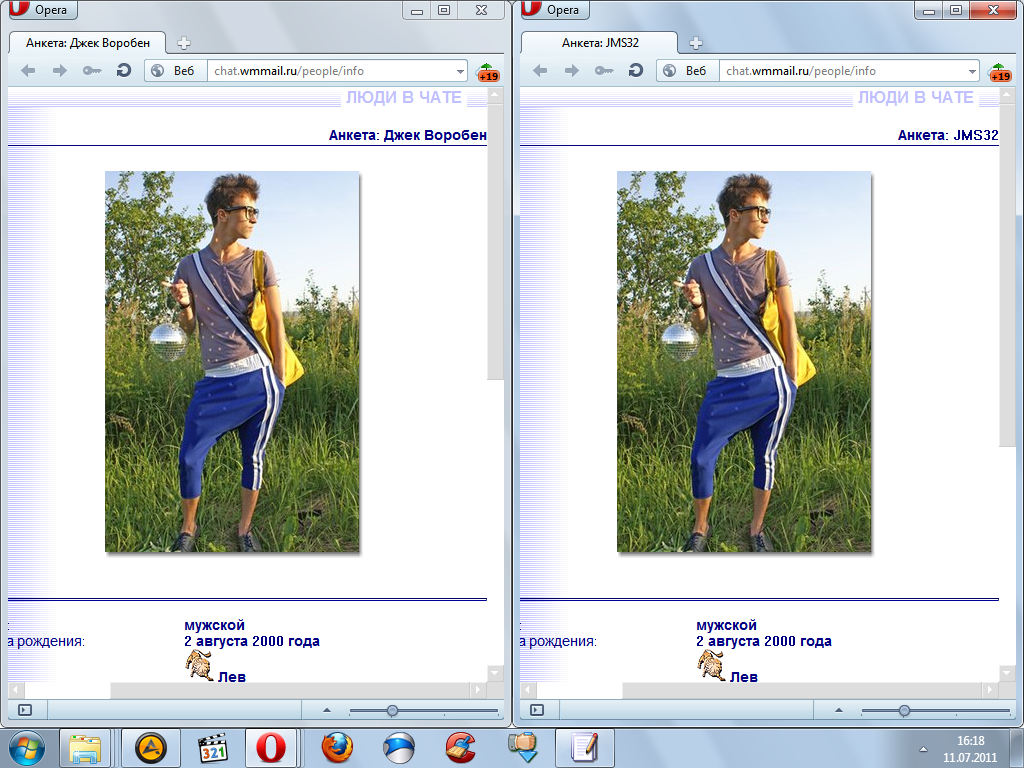Go forward in the left Opera window
Viewport: 1024px width, 768px height.
pos(59,71)
